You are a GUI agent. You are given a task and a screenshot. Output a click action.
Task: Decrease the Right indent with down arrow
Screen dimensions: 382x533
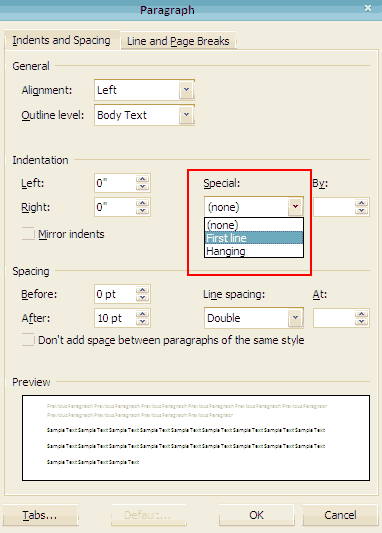click(x=142, y=211)
